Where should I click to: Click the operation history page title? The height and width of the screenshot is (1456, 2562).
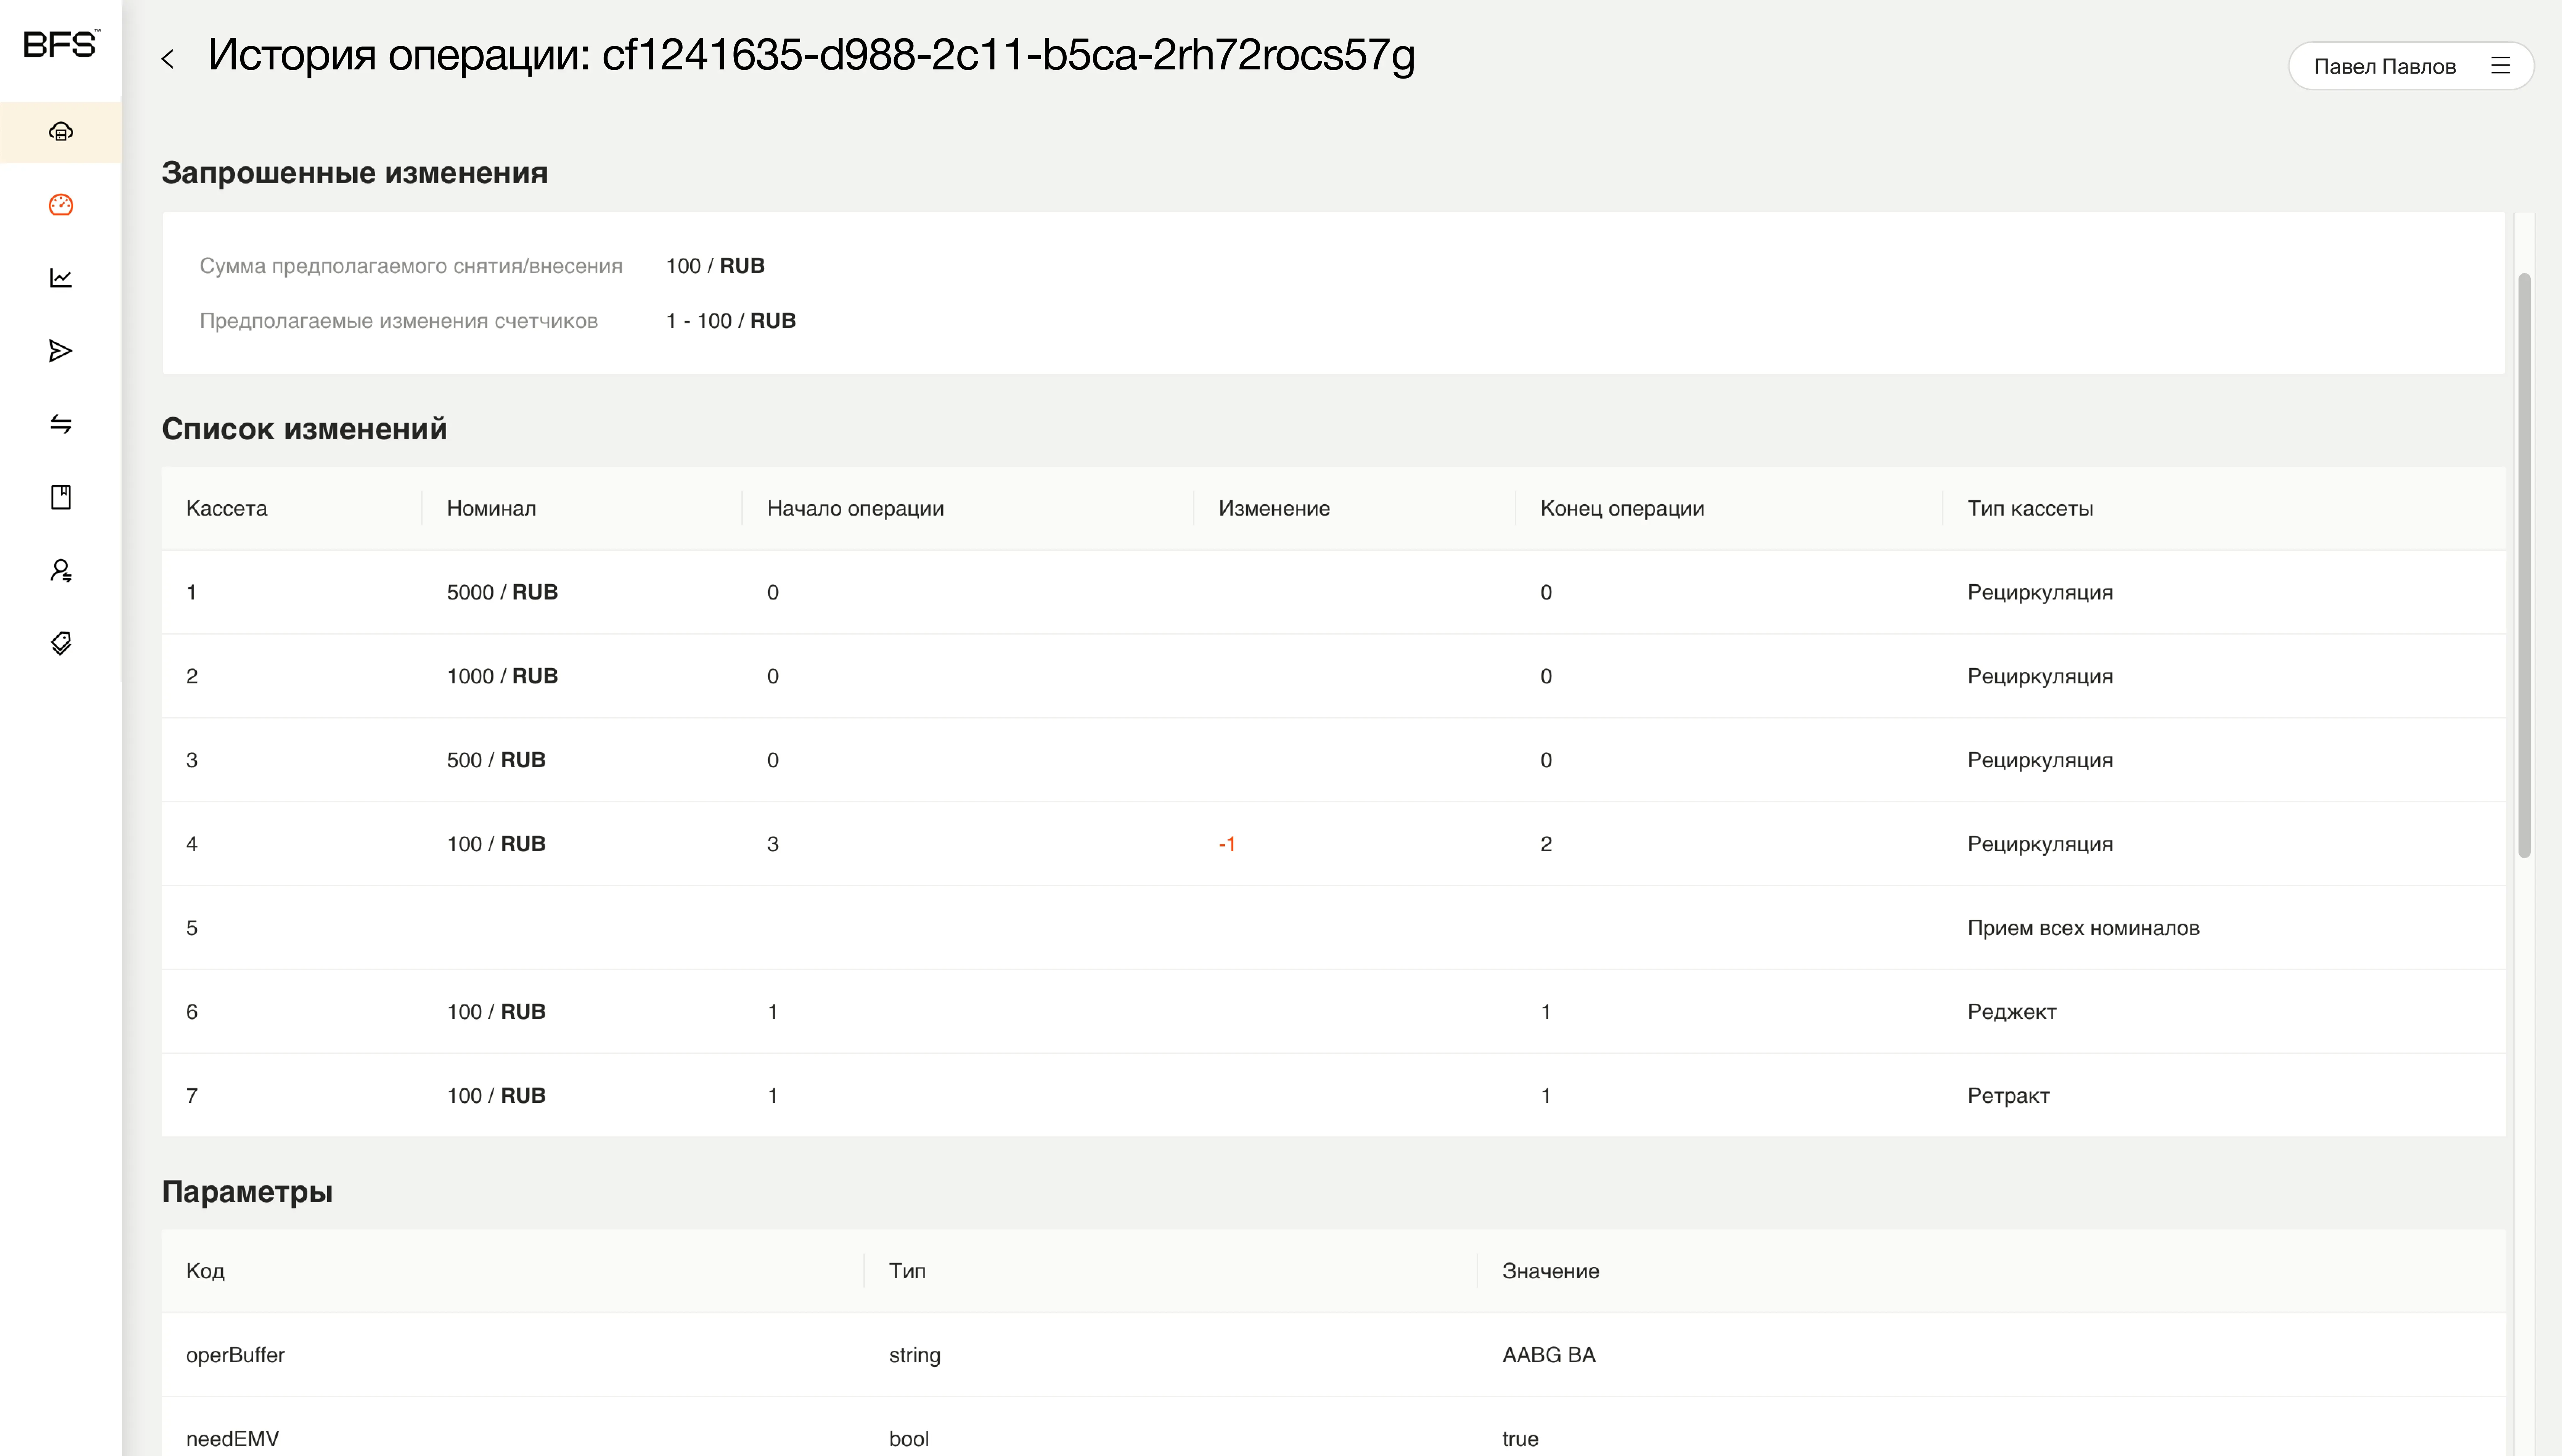(x=811, y=56)
